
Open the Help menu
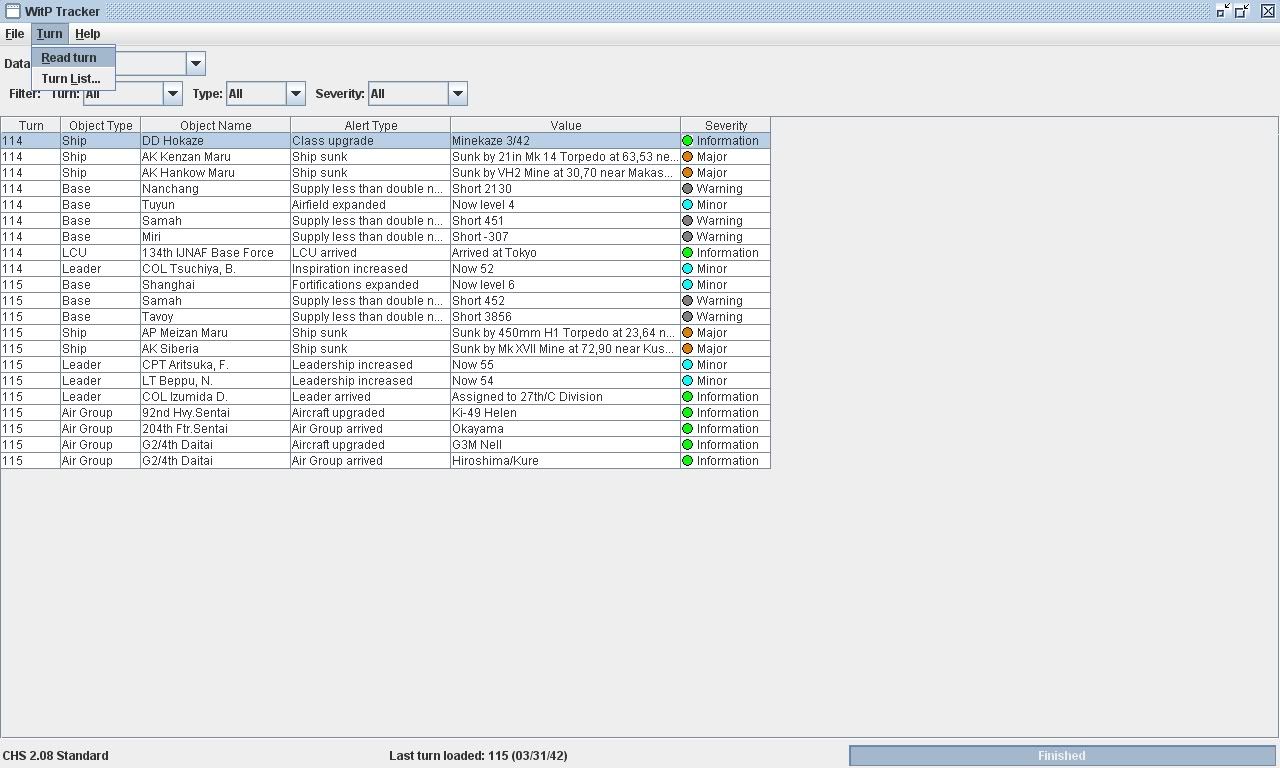click(x=88, y=34)
